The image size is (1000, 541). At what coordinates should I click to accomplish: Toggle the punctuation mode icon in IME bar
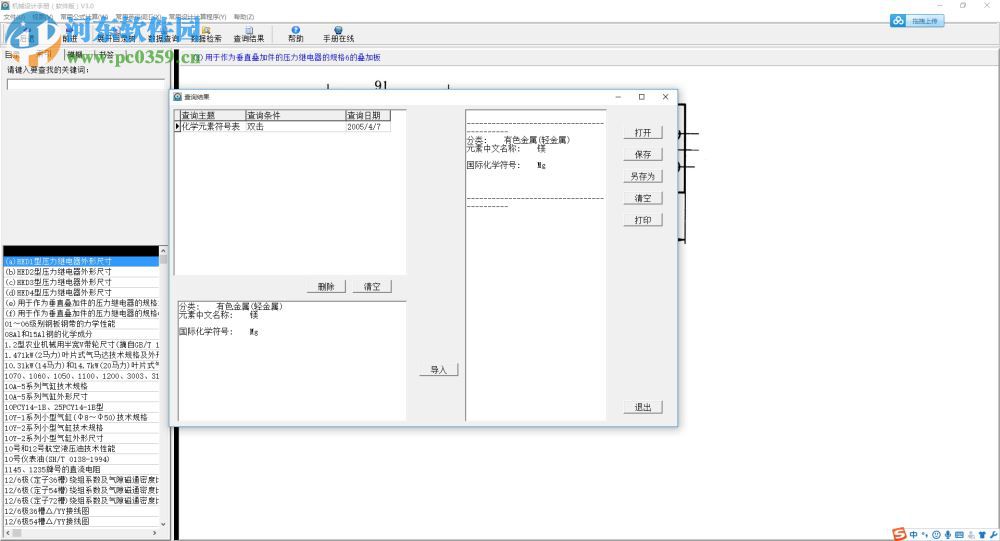pos(925,535)
